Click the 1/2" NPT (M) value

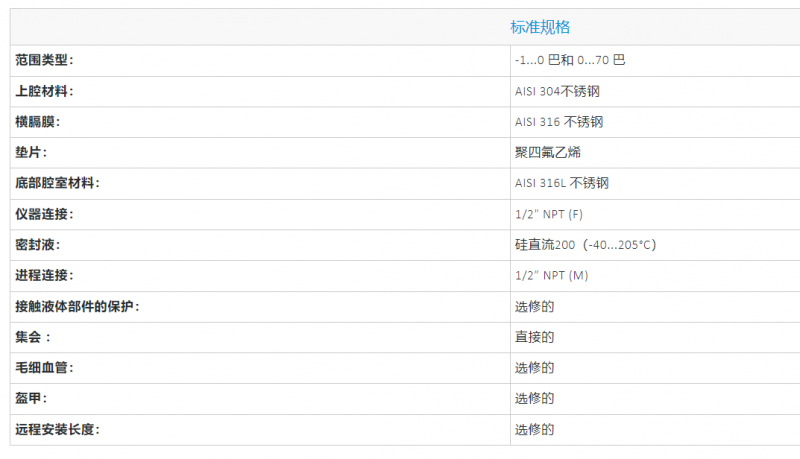(551, 275)
